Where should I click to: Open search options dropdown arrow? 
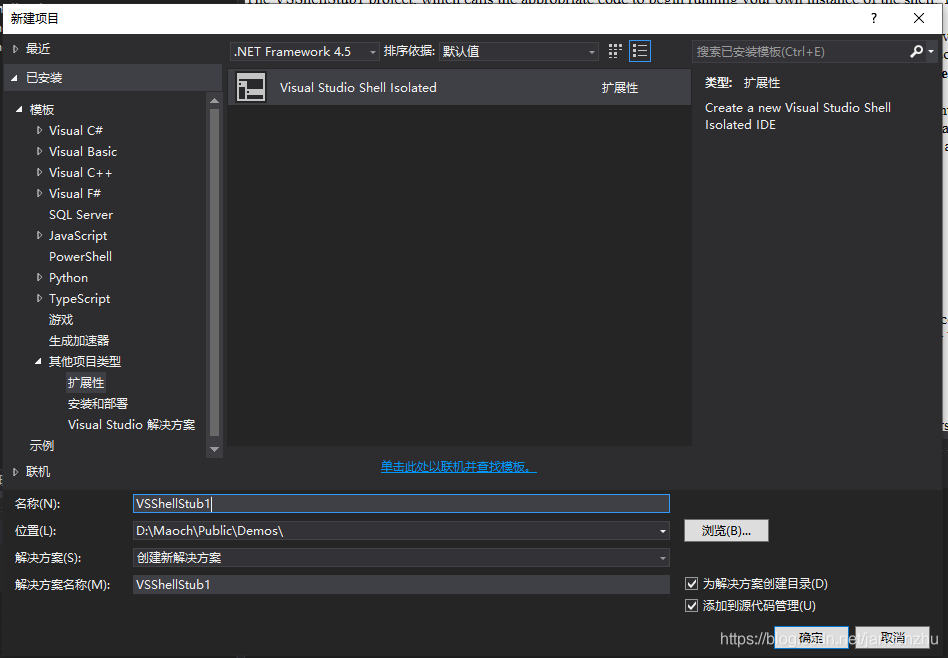coord(931,51)
